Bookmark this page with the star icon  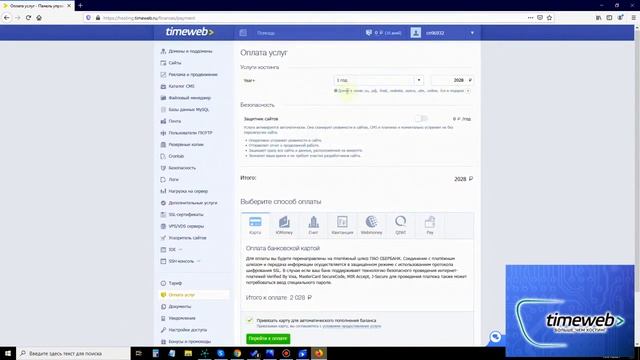(549, 18)
